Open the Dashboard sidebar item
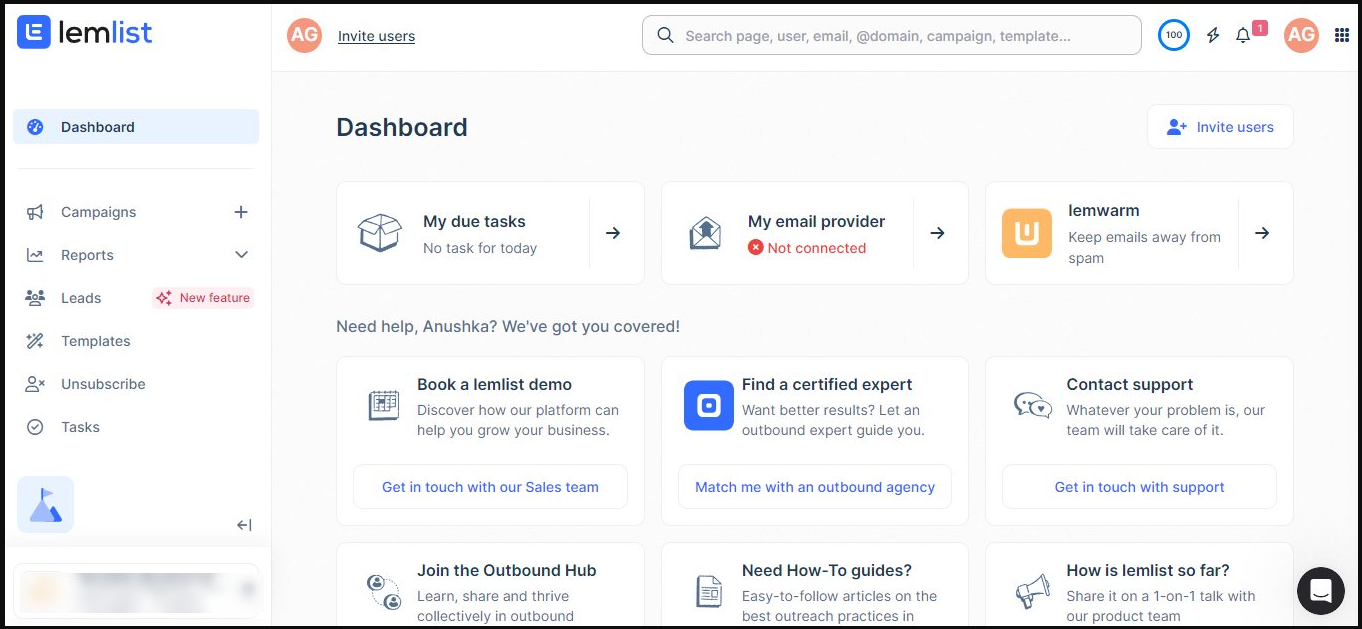Viewport: 1362px width, 629px height. (x=136, y=127)
